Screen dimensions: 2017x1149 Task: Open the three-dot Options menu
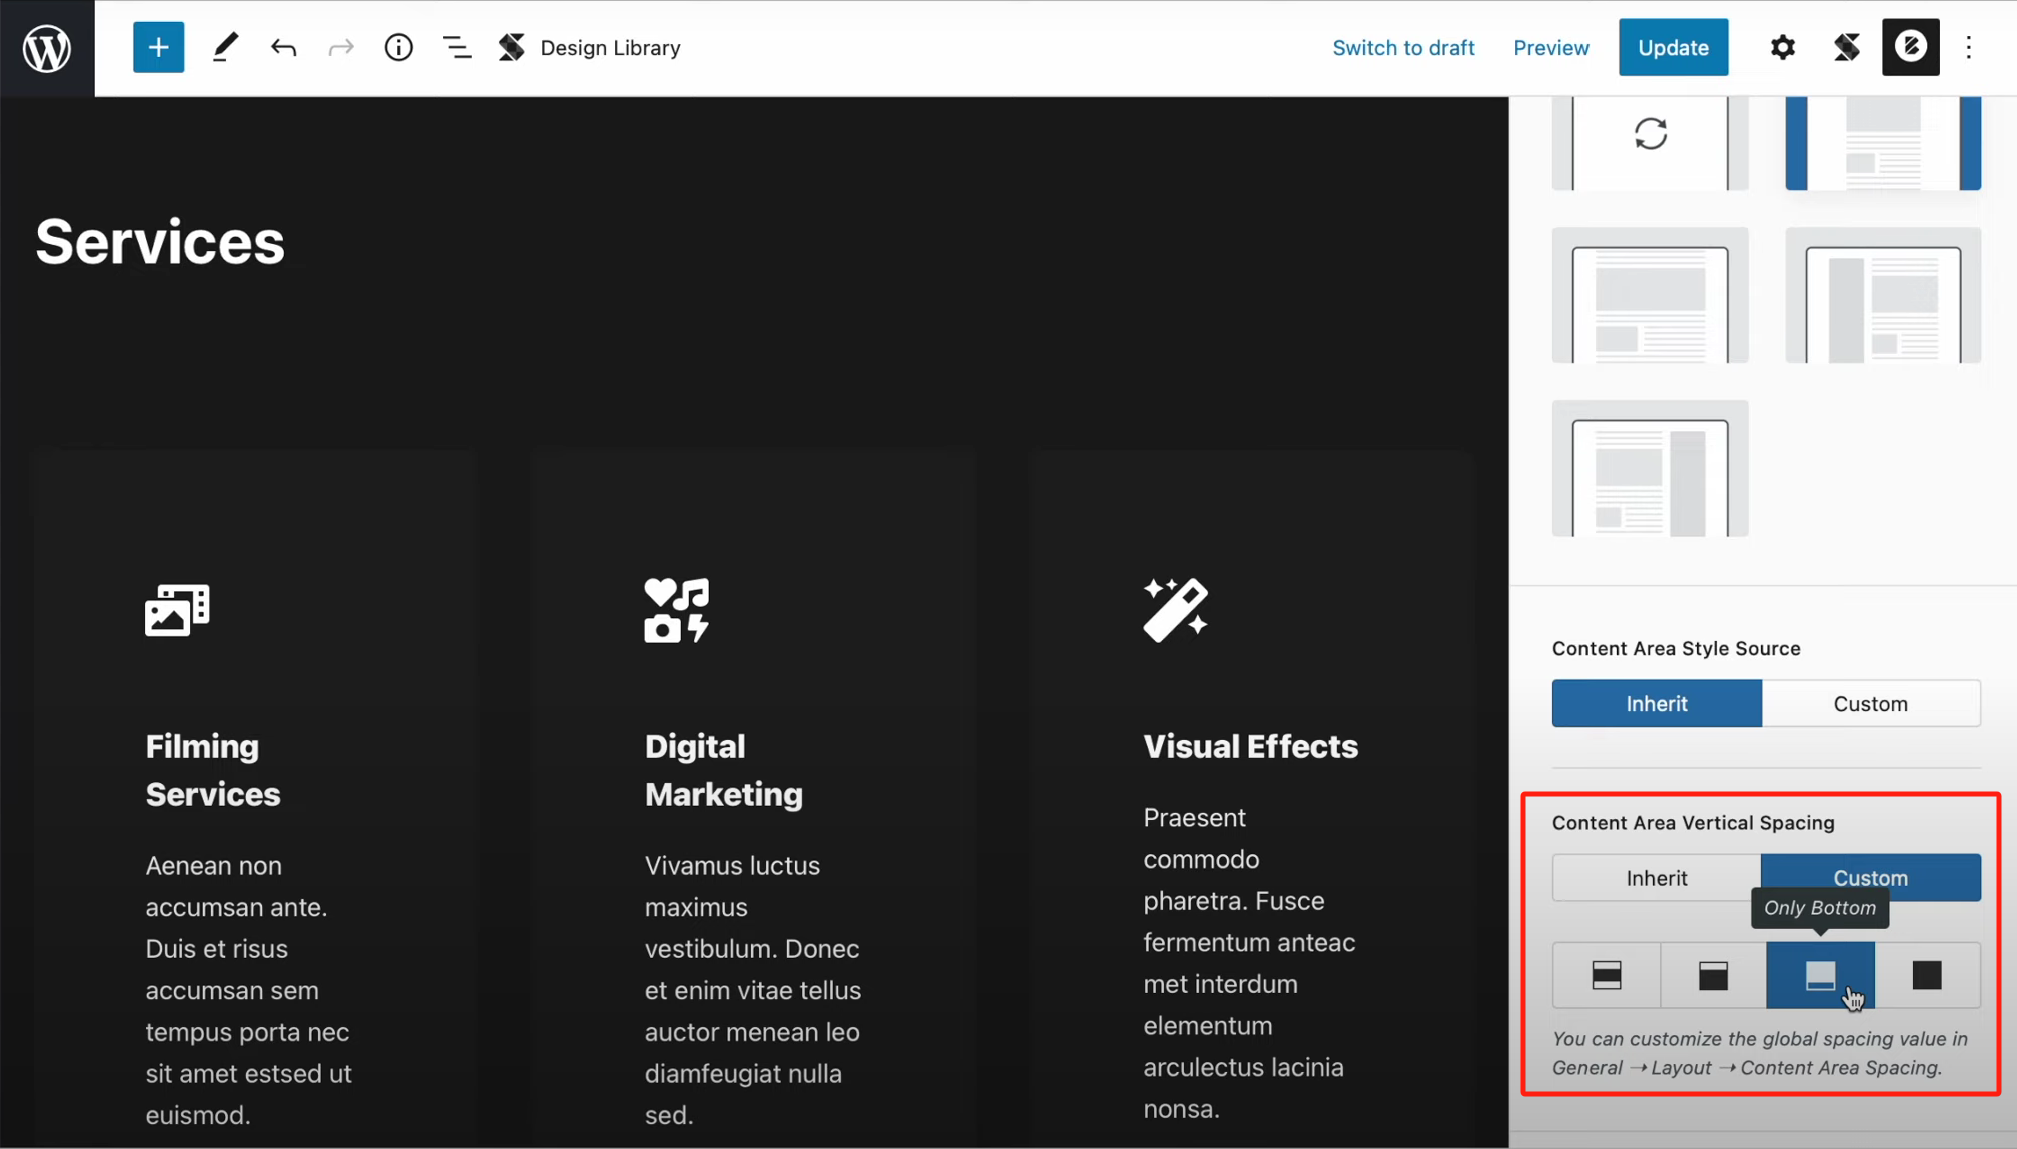coord(1967,47)
